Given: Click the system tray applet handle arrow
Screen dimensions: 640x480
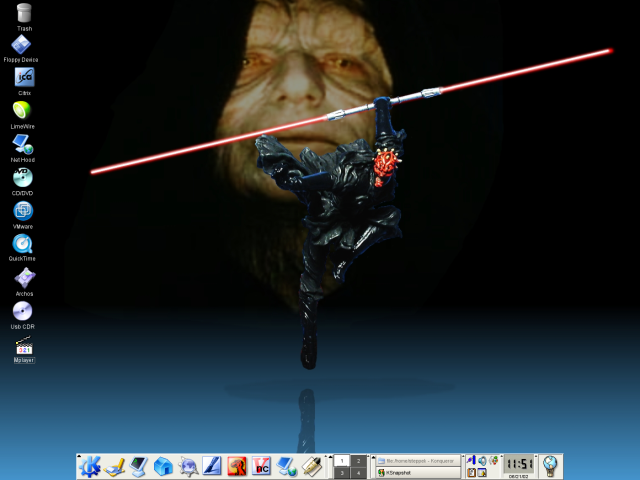Looking at the screenshot, I should 463,457.
